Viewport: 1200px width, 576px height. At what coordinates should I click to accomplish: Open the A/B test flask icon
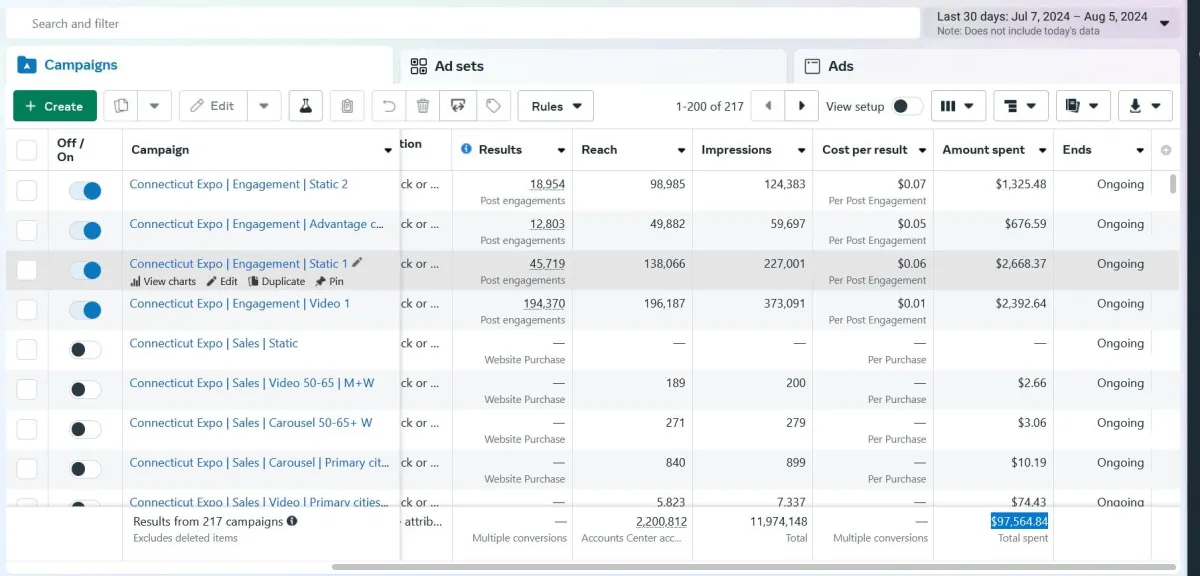(307, 106)
